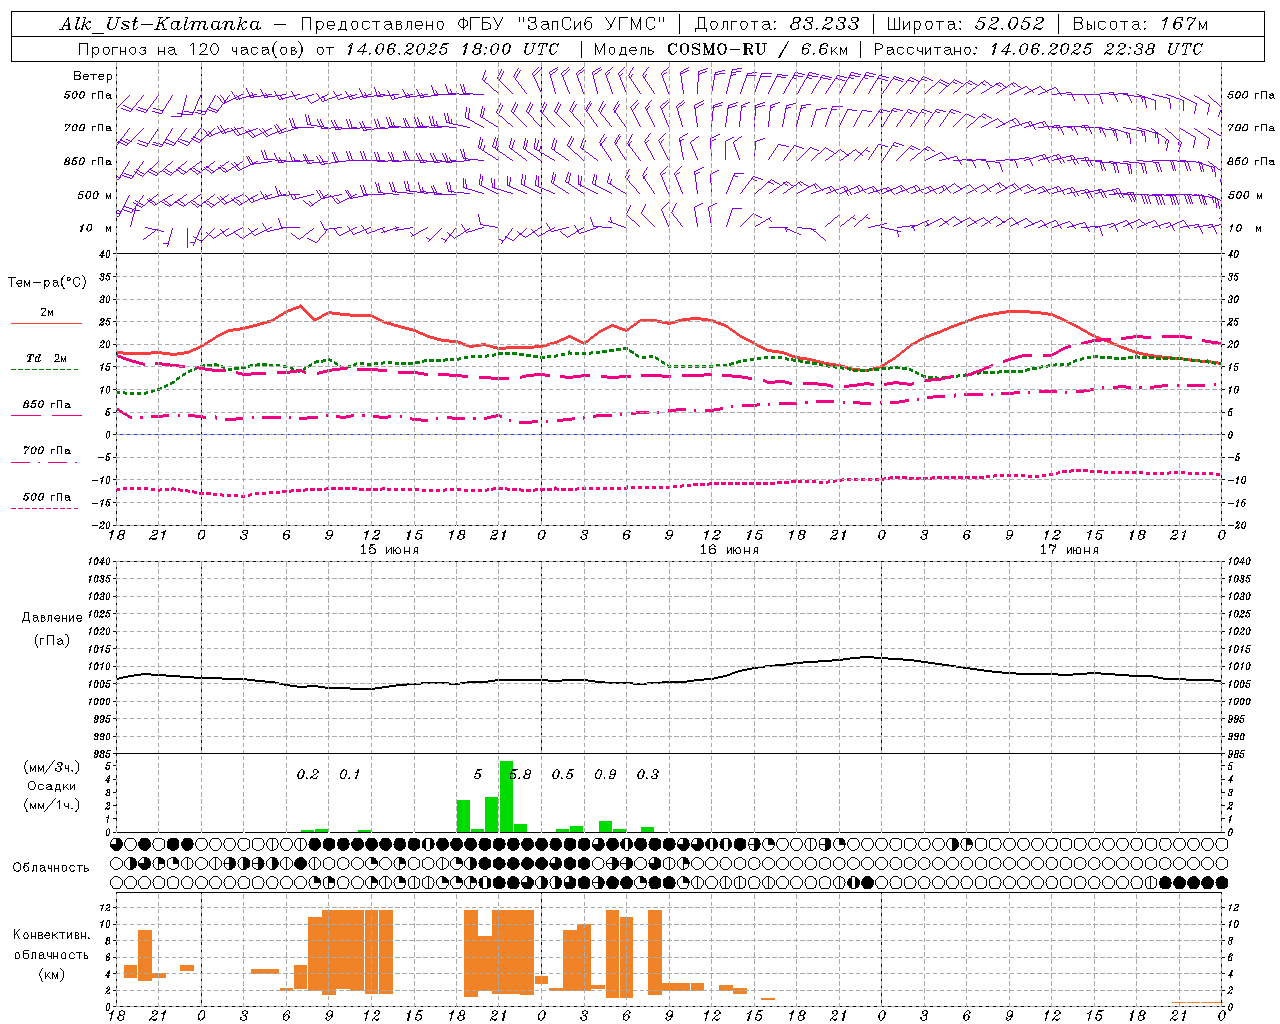Select the 17 июня date label
Screen dimensions: 1280x1024
click(1069, 550)
